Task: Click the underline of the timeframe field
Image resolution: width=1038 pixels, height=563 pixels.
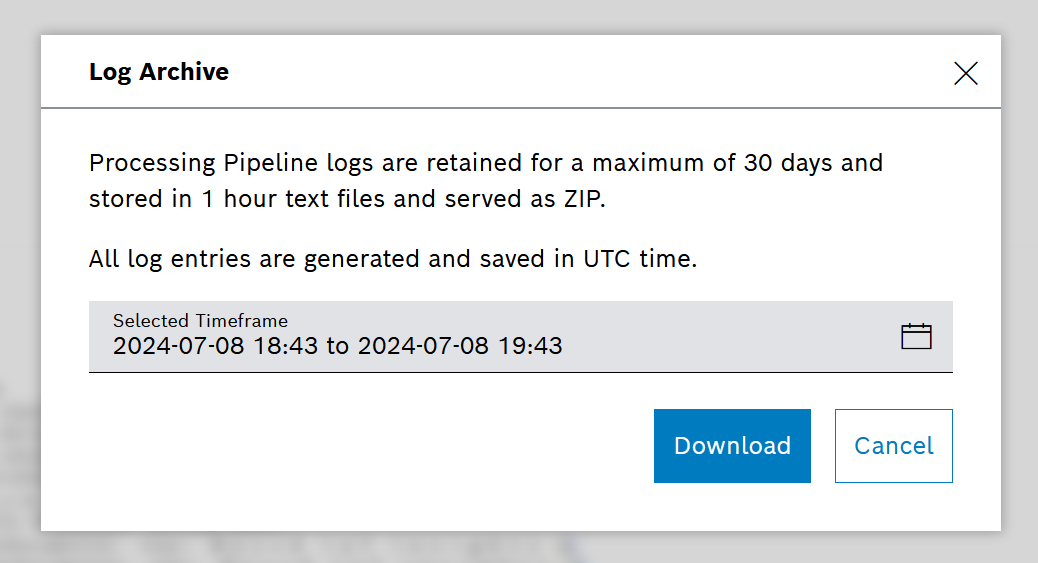Action: (x=520, y=372)
